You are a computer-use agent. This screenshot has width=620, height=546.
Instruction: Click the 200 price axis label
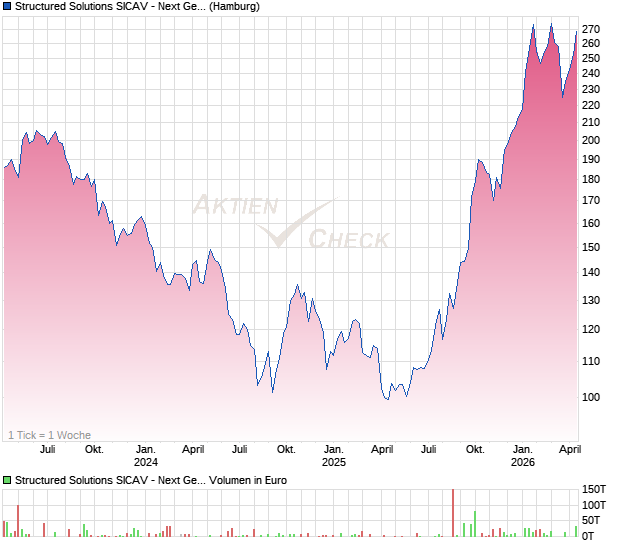[591, 140]
